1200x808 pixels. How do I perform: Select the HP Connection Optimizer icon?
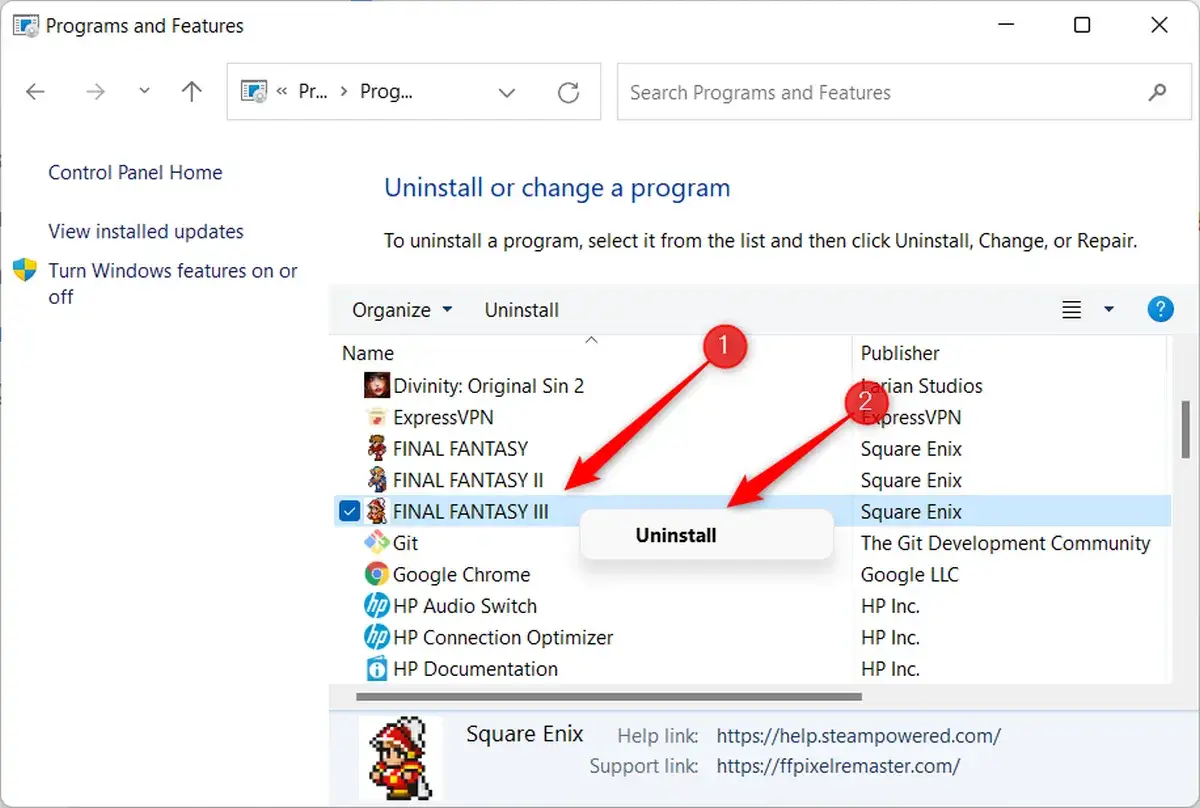[x=377, y=637]
